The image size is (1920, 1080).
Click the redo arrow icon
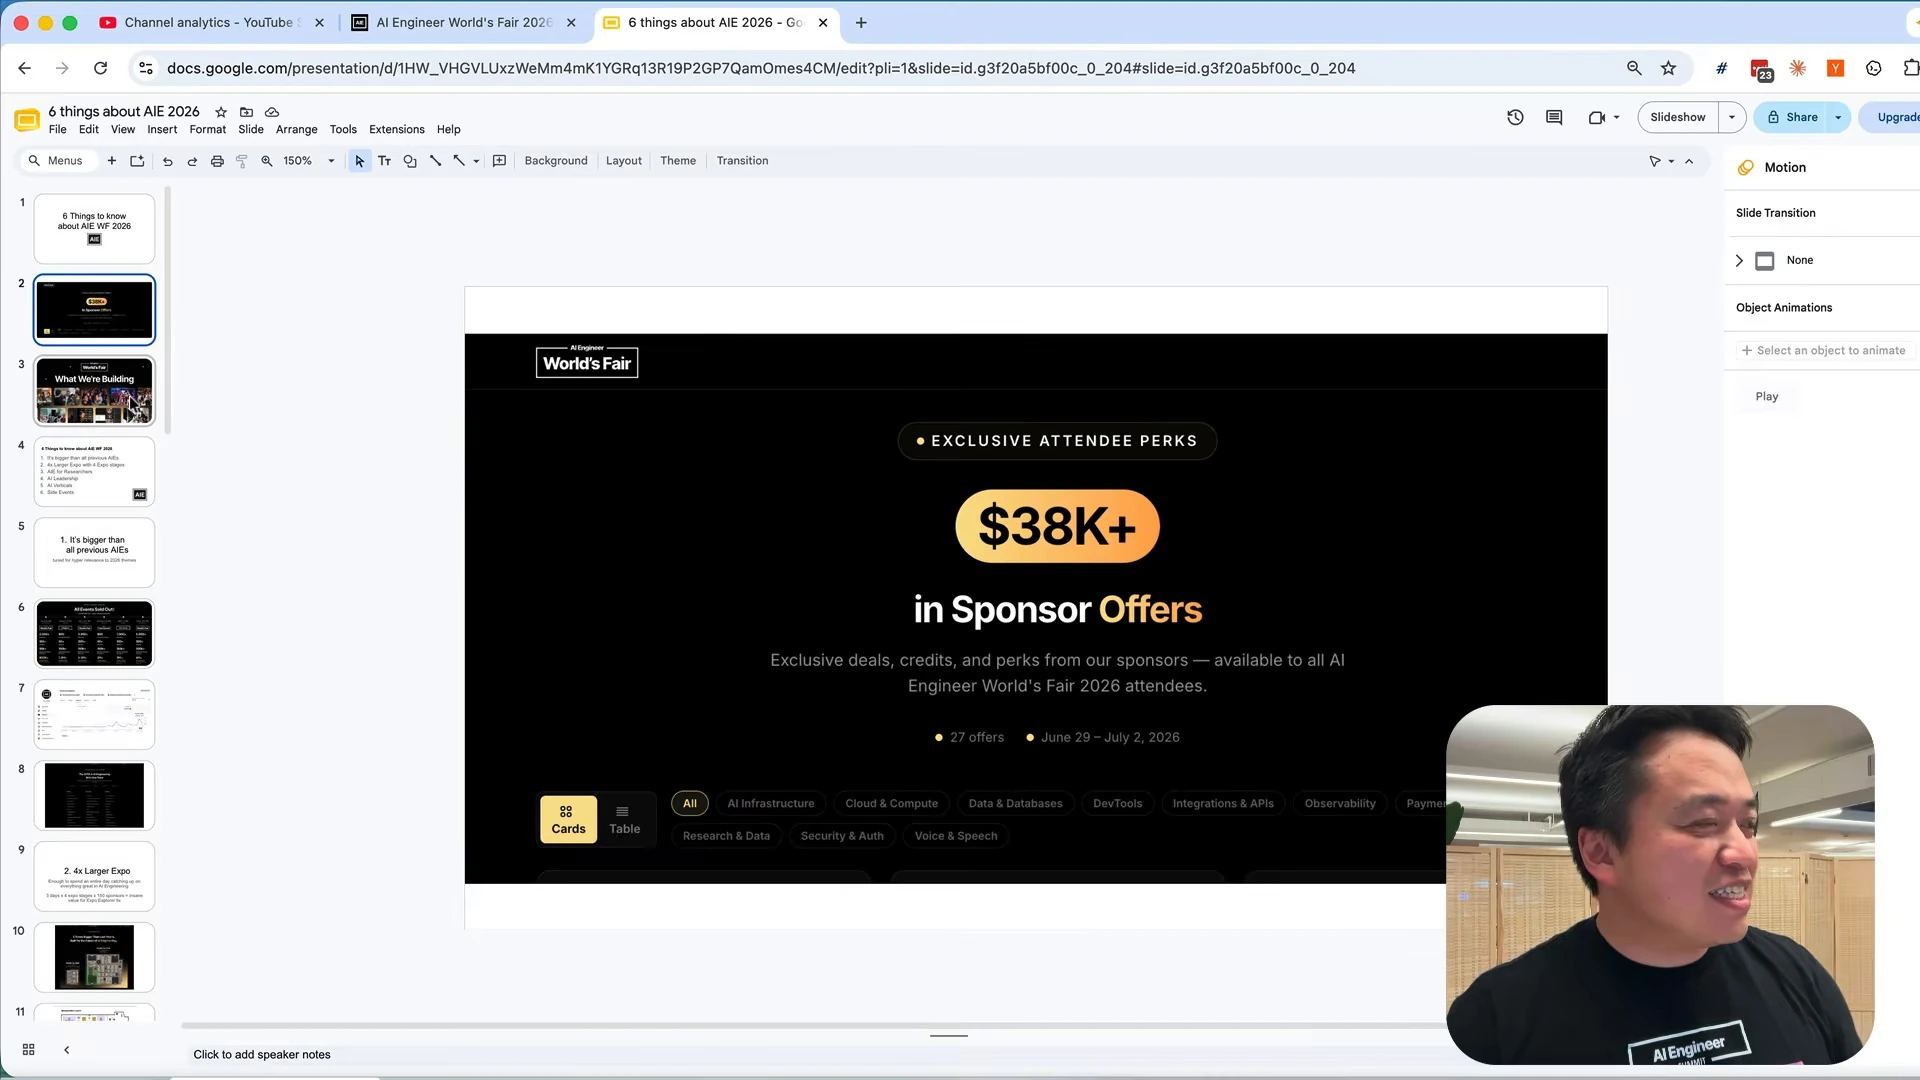coord(192,161)
